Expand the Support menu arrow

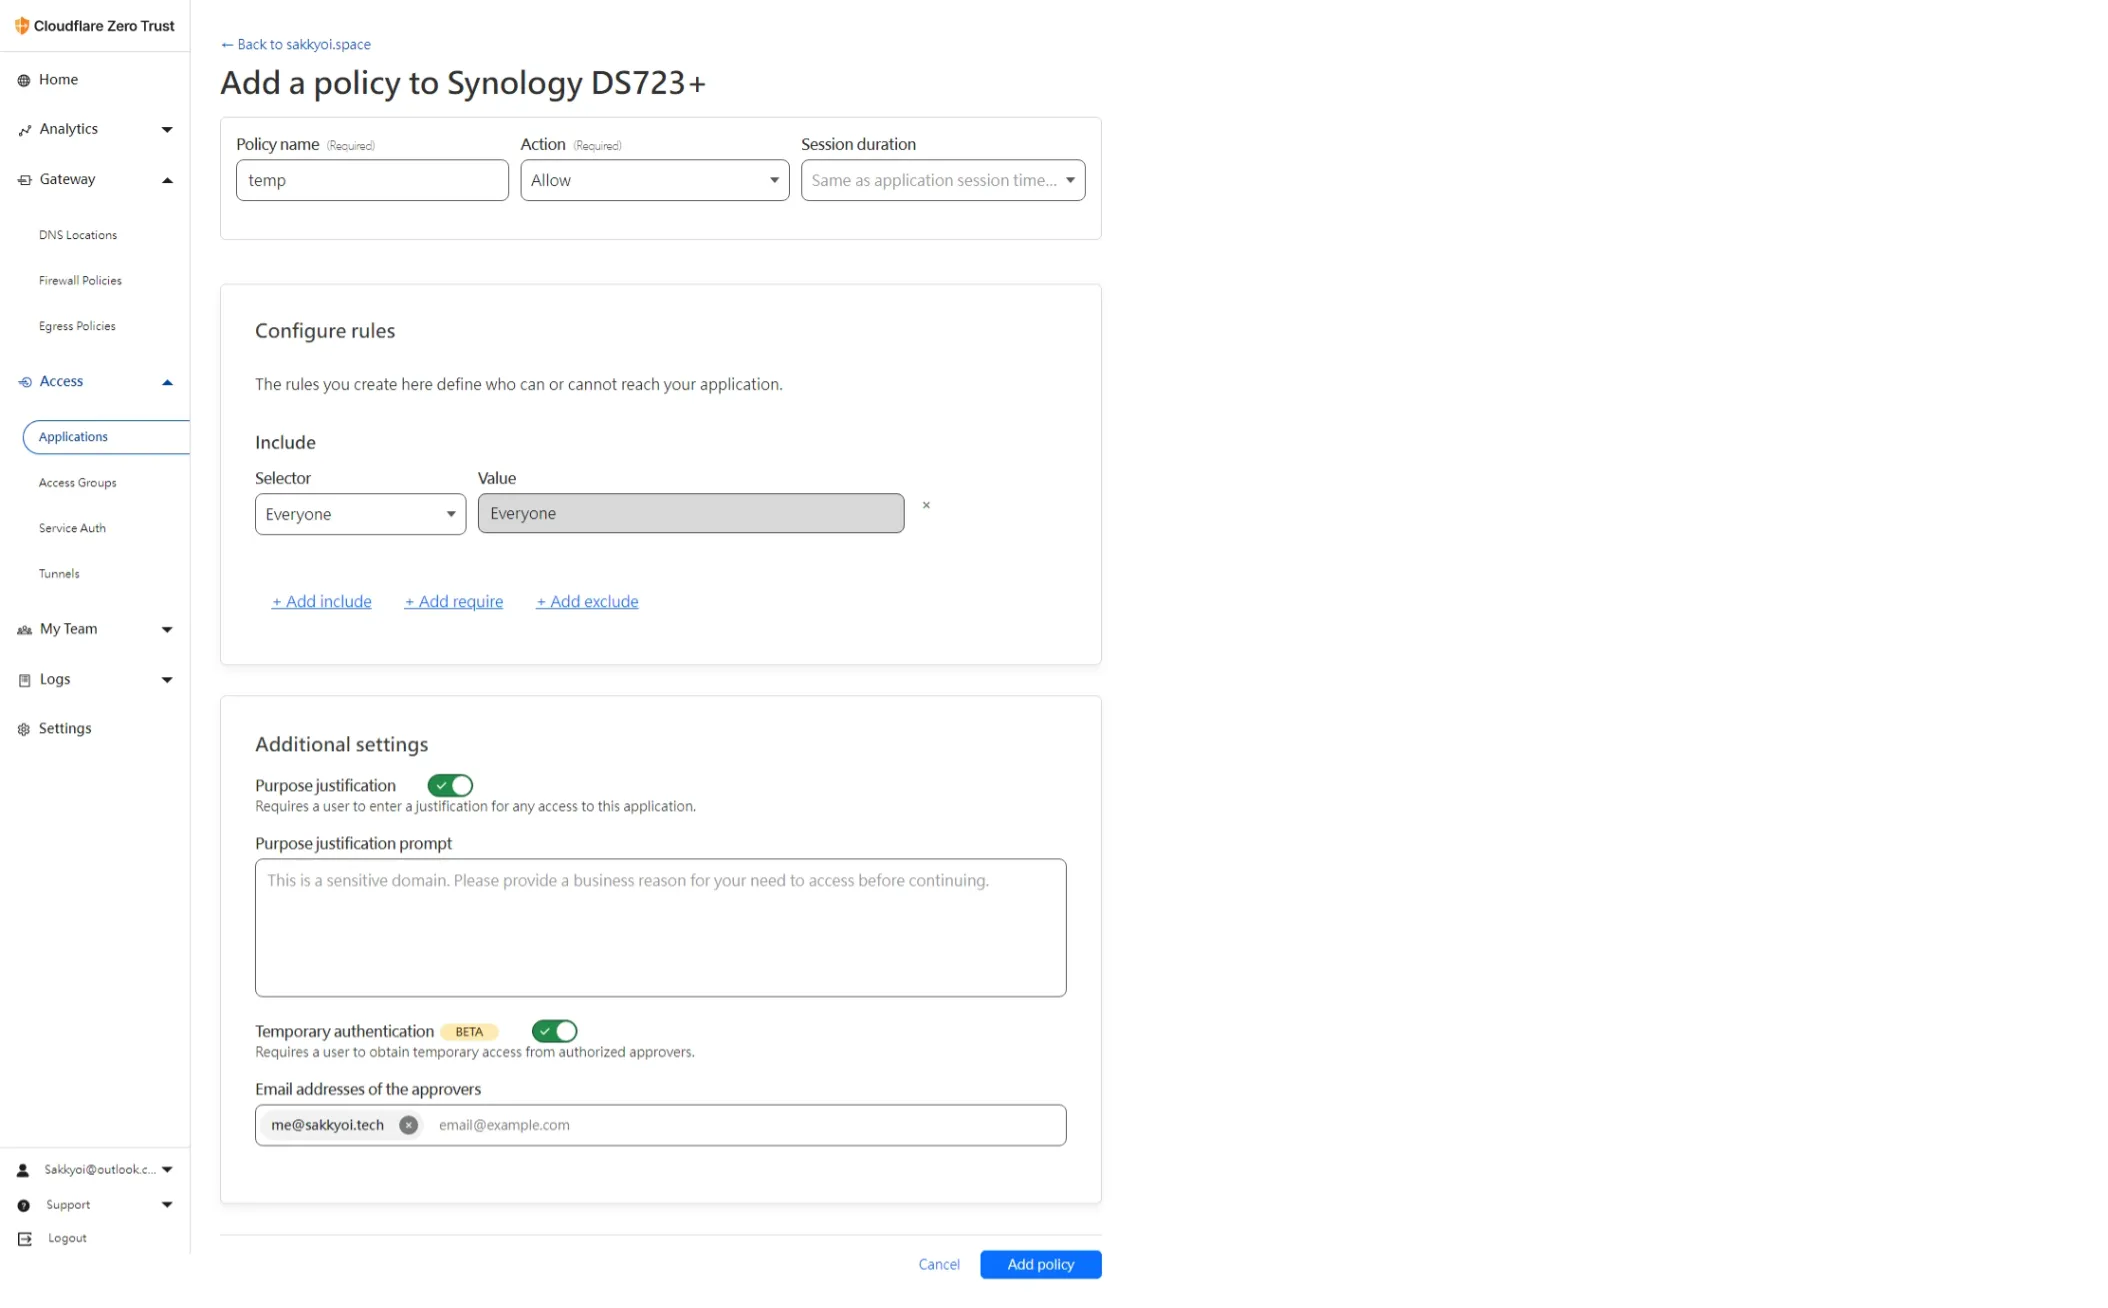(x=167, y=1205)
